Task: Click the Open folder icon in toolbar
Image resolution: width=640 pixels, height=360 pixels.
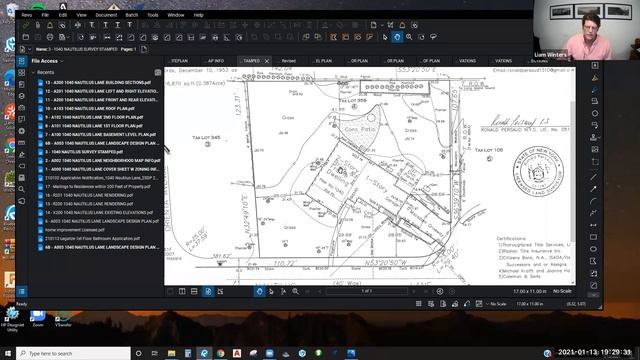Action: (26, 37)
